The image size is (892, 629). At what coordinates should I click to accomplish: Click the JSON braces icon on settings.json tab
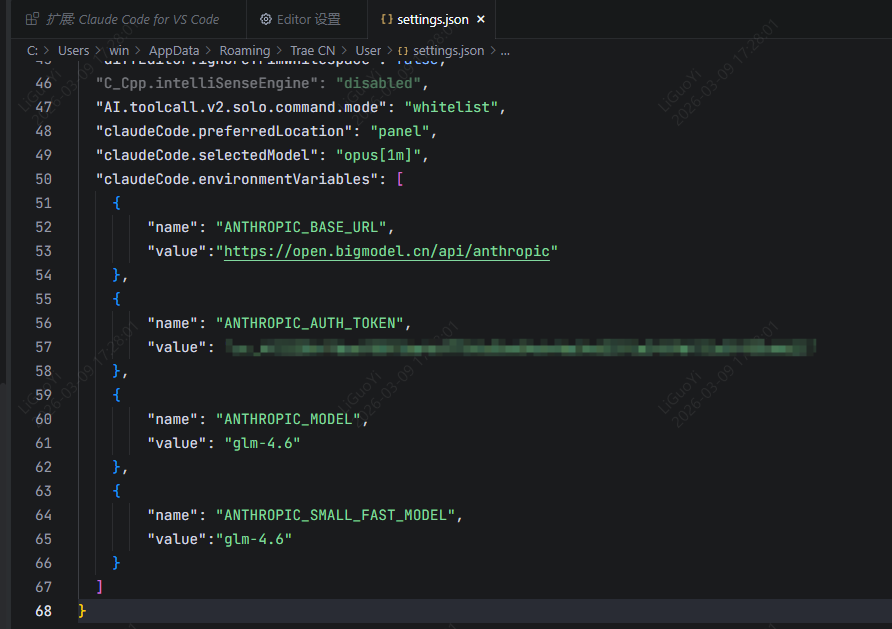[x=386, y=20]
